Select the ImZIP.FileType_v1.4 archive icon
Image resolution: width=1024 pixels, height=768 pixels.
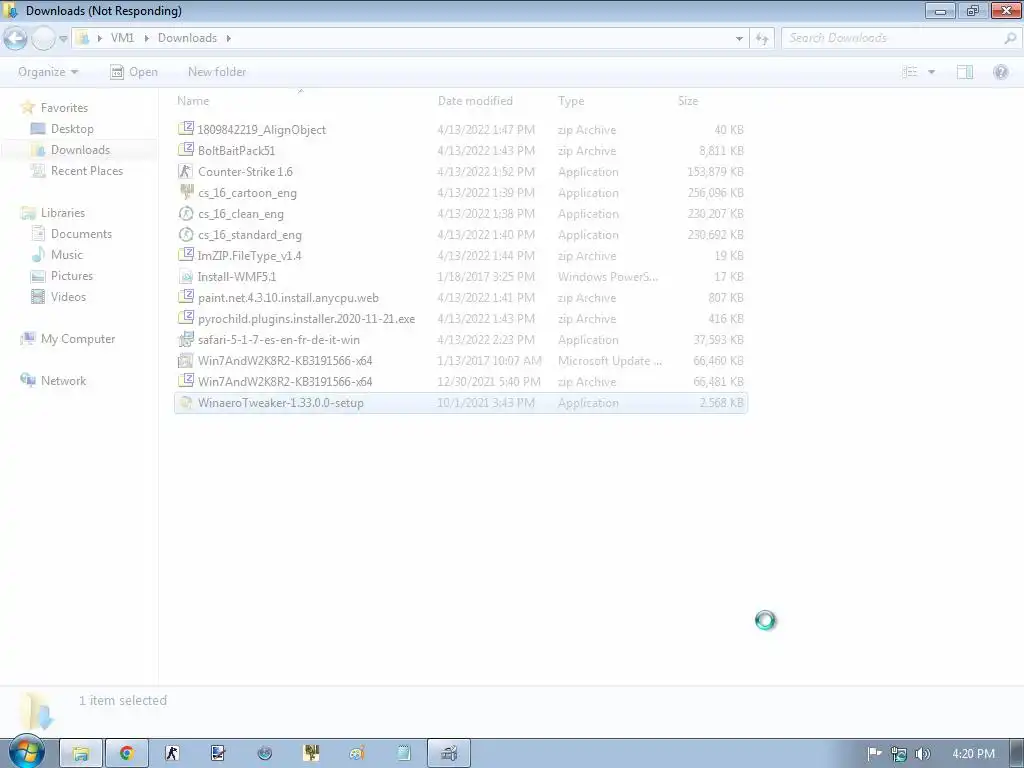(x=186, y=255)
